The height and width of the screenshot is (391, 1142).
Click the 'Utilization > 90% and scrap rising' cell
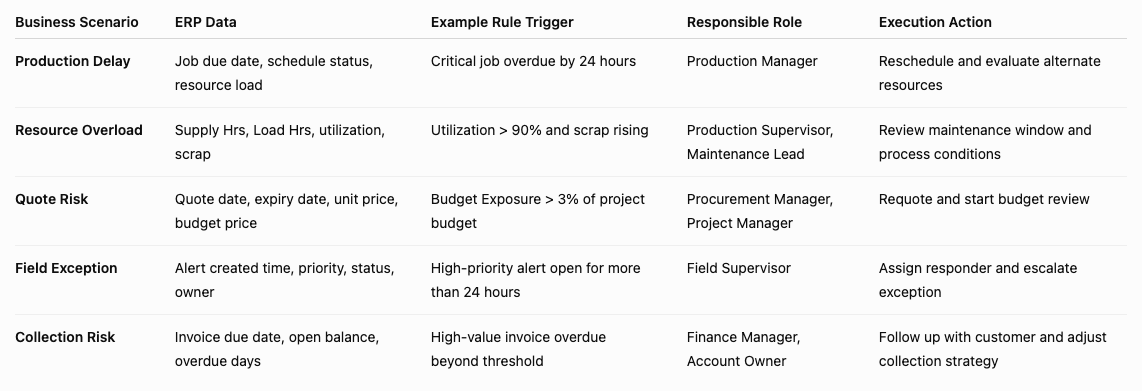(540, 130)
